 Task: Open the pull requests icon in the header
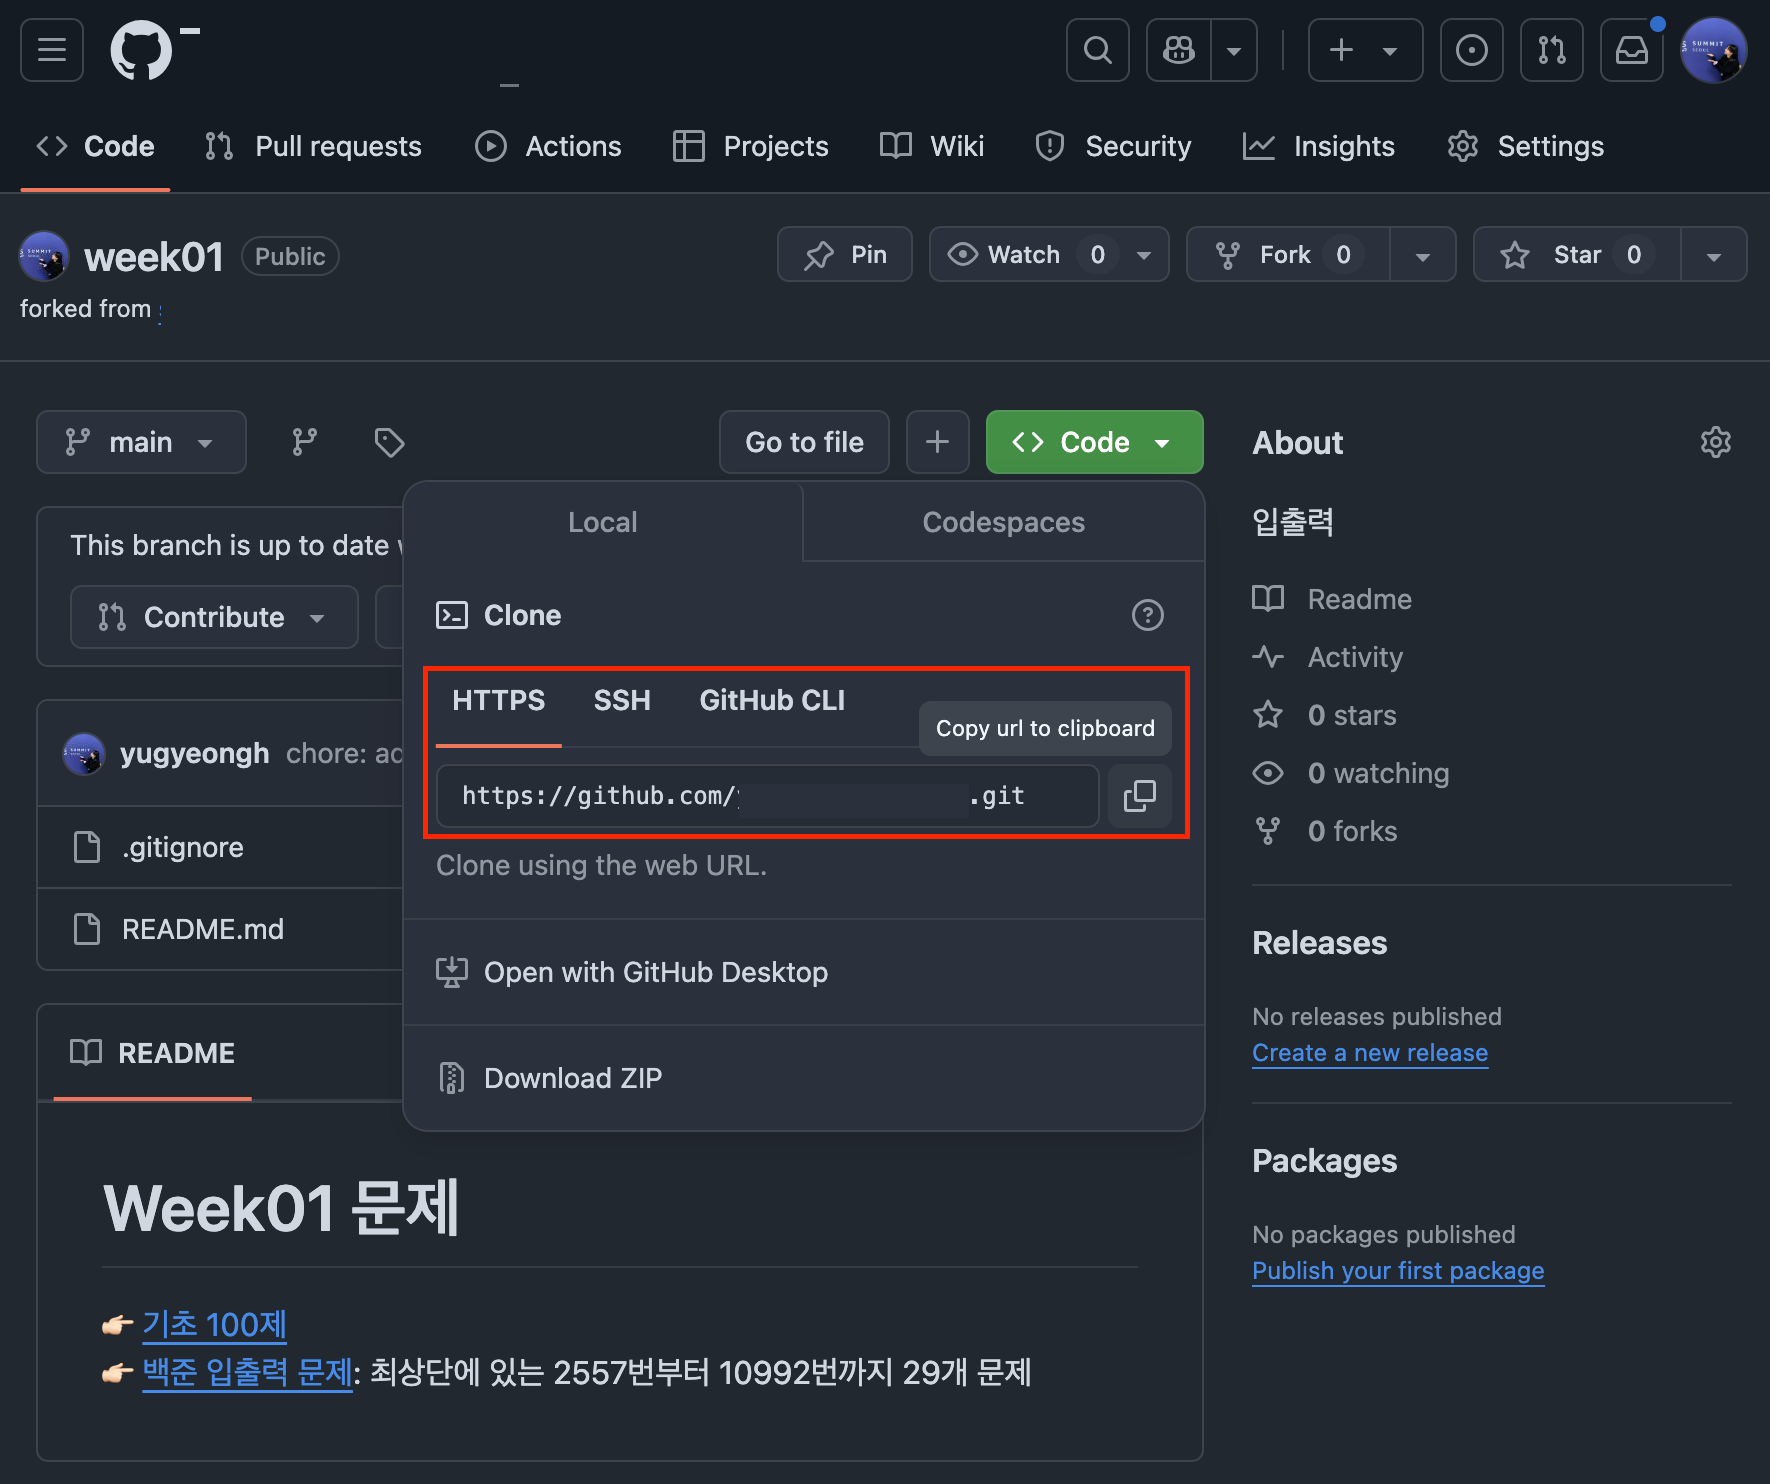(1551, 50)
